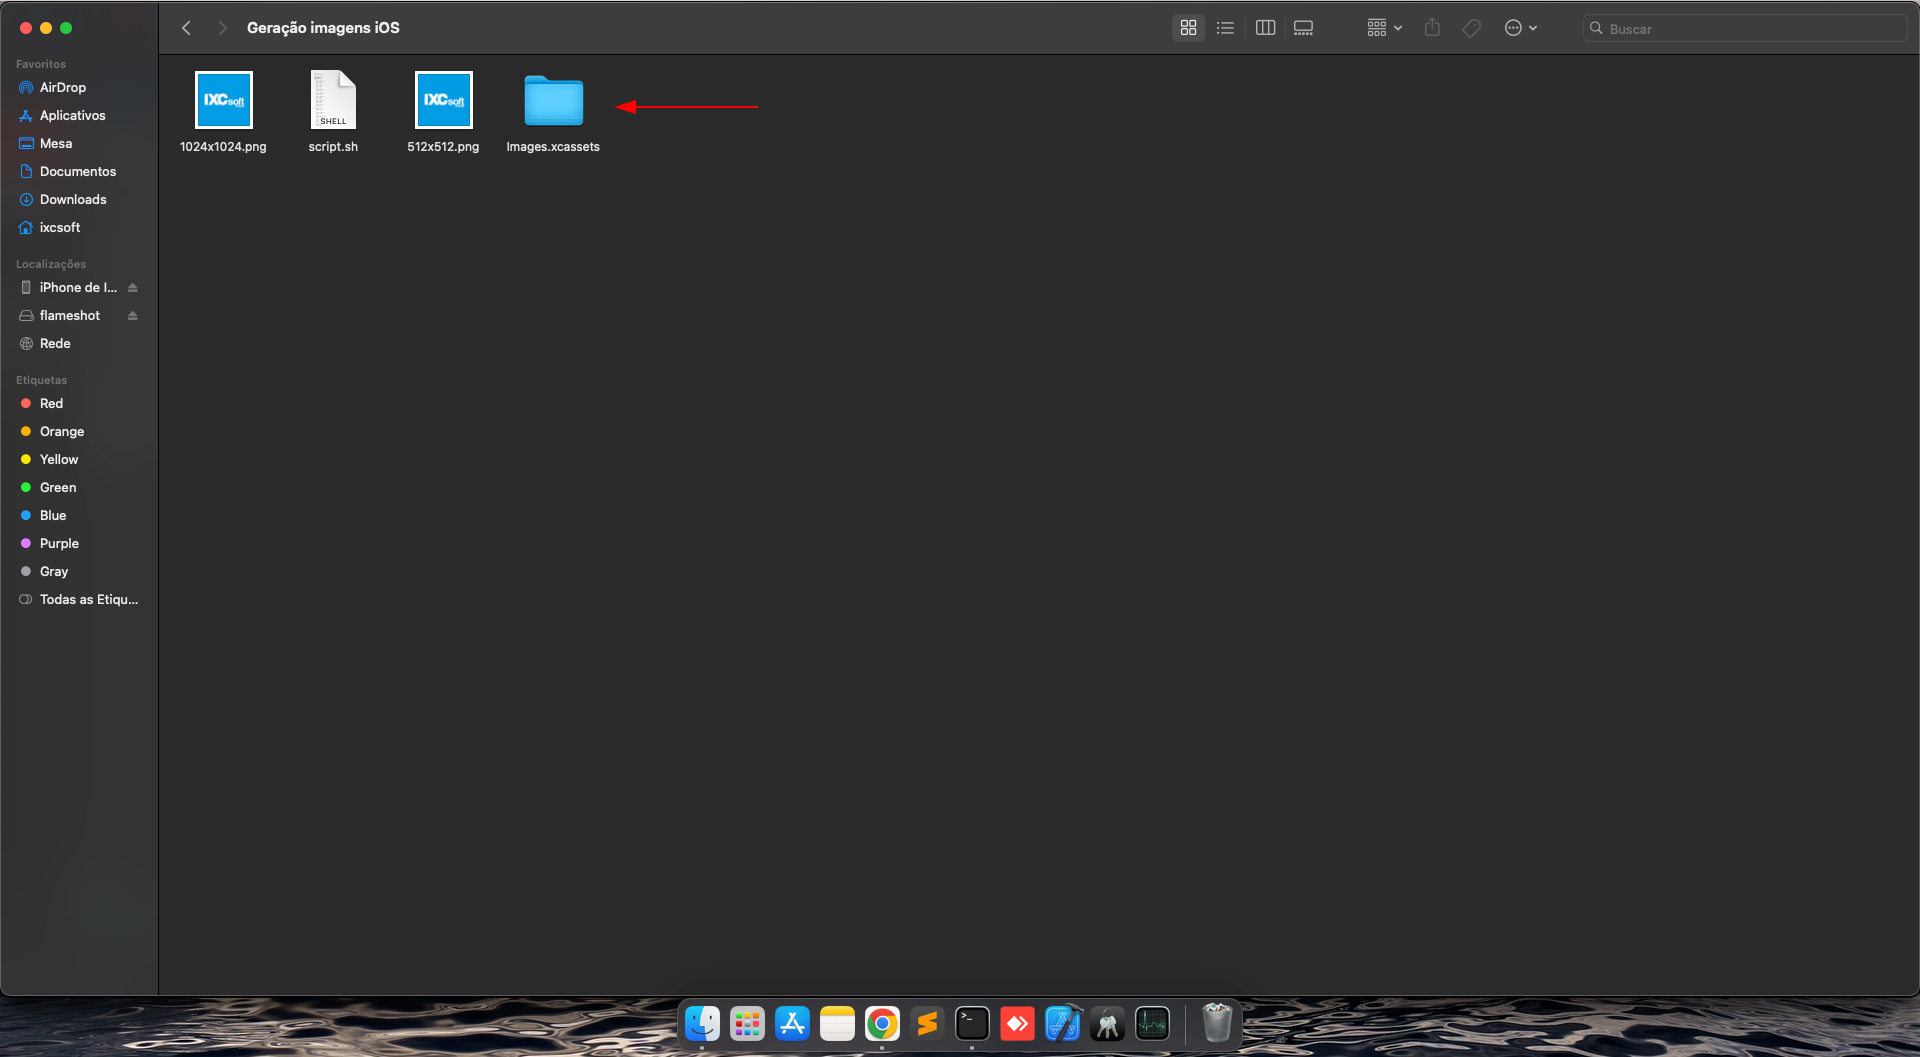Select the Images.xcassets folder
Viewport: 1920px width, 1057px height.
point(553,111)
